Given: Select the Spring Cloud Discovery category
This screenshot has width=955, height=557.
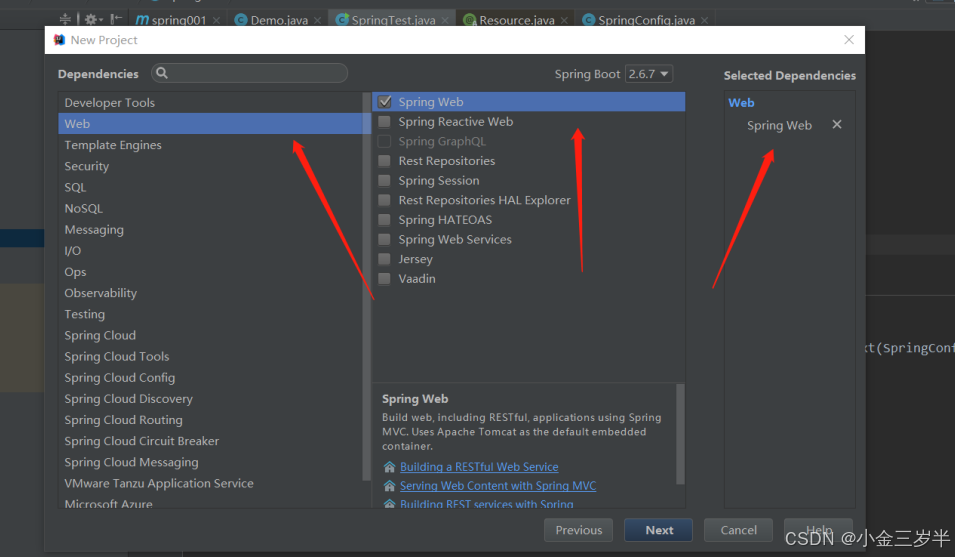Looking at the screenshot, I should [210, 399].
